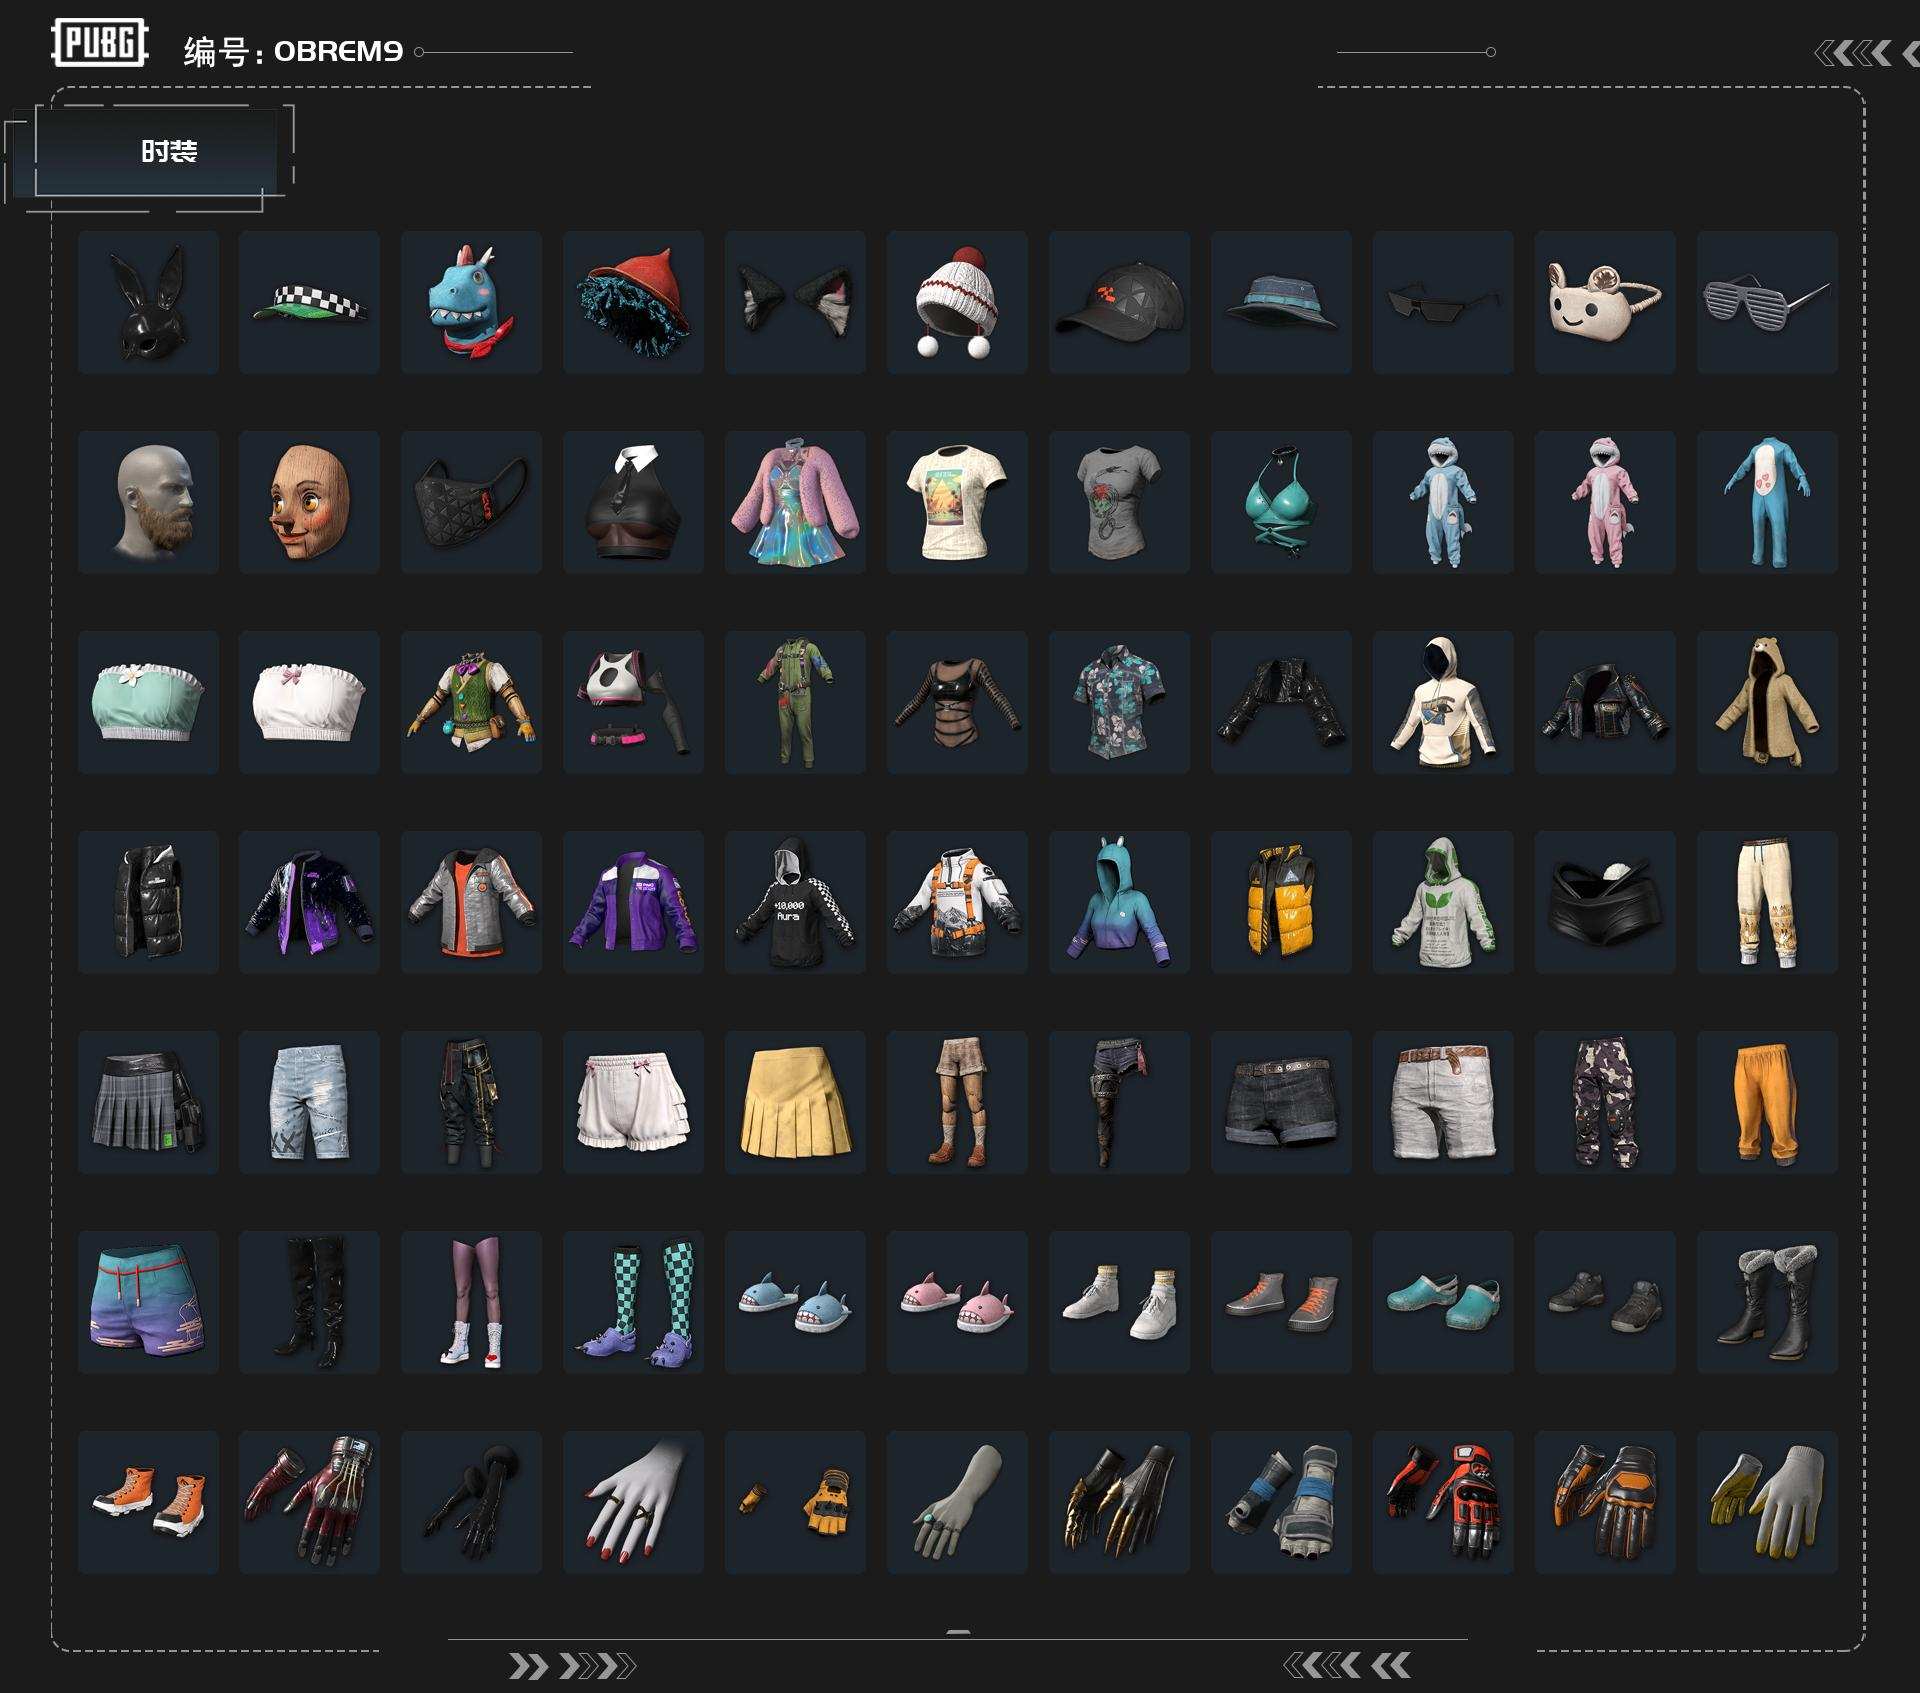Choose the bald bearded head item
This screenshot has height=1693, width=1920.
(148, 502)
